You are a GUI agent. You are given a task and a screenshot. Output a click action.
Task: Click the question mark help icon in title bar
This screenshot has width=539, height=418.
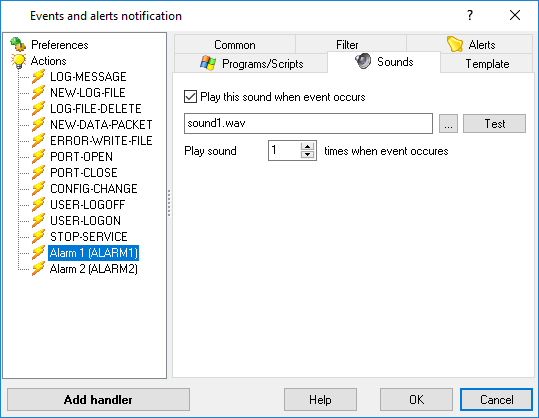pyautogui.click(x=470, y=15)
